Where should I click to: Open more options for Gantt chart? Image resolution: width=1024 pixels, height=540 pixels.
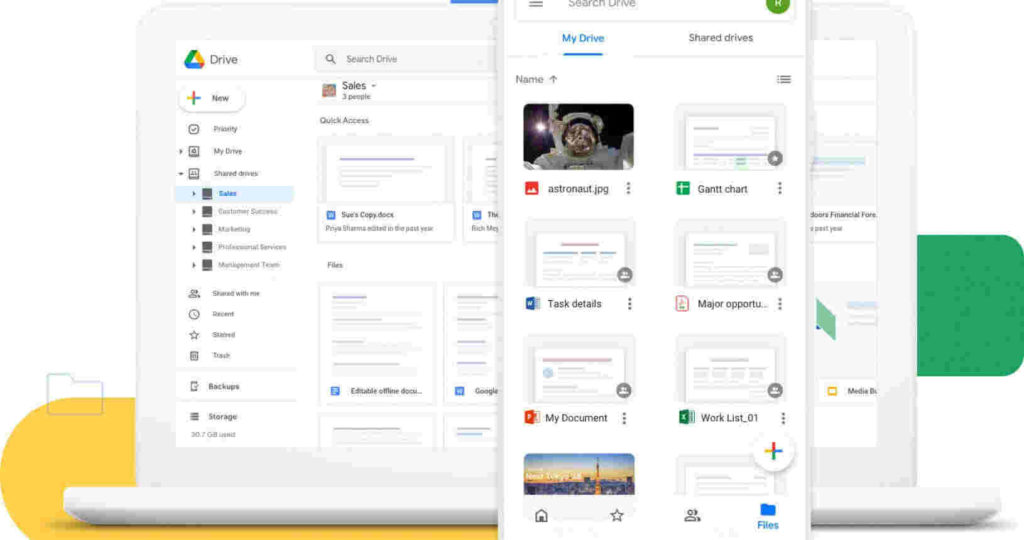779,189
